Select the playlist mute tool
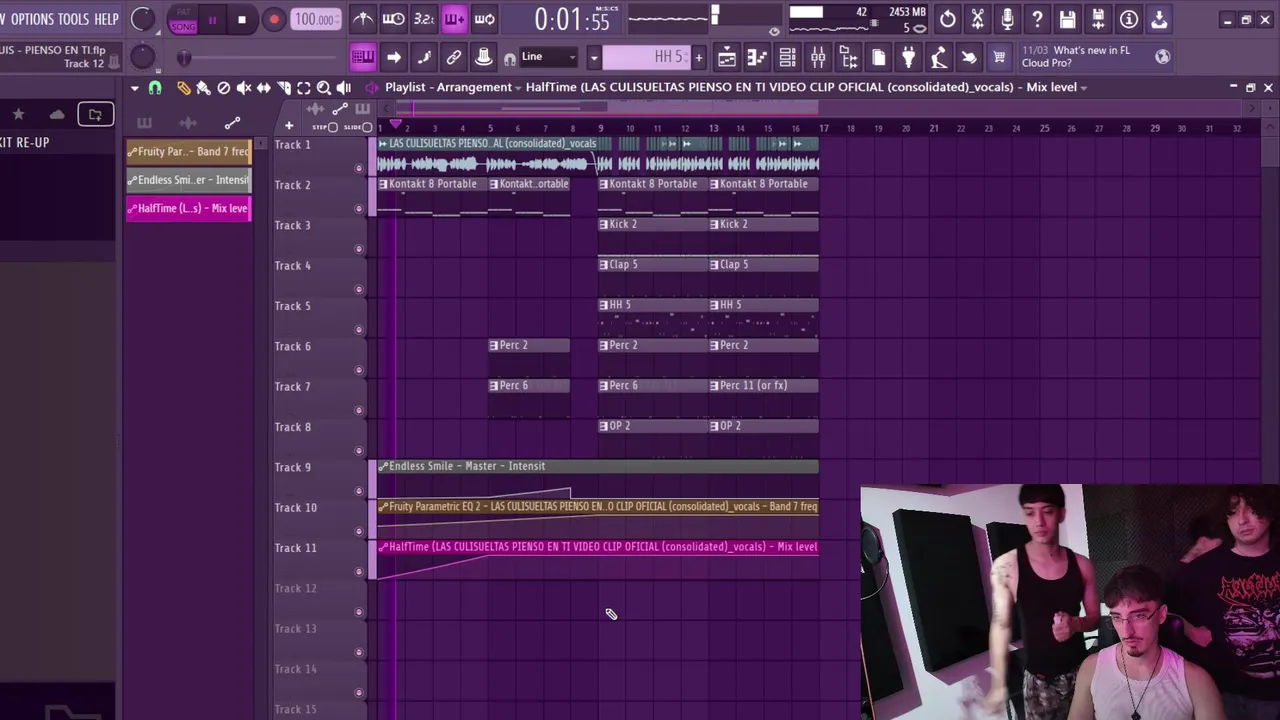1280x720 pixels. click(244, 88)
